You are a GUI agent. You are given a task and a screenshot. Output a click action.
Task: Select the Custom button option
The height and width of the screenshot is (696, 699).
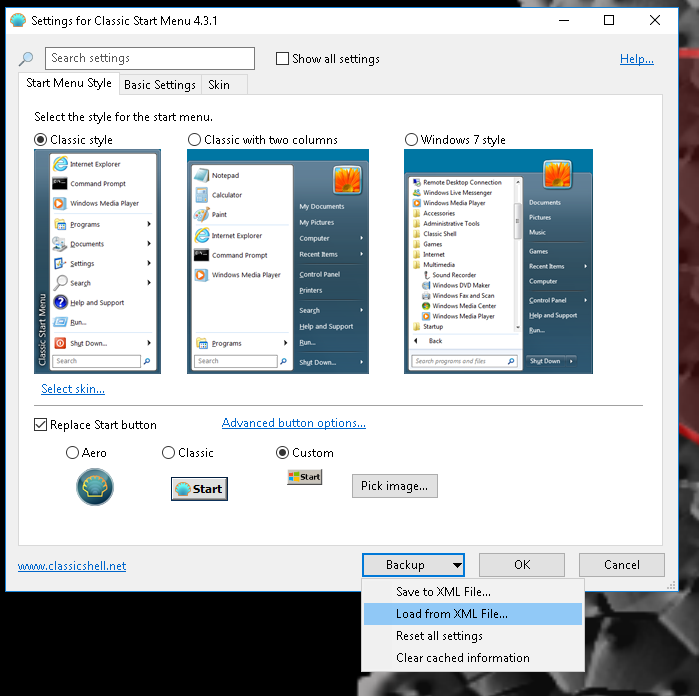coord(282,453)
